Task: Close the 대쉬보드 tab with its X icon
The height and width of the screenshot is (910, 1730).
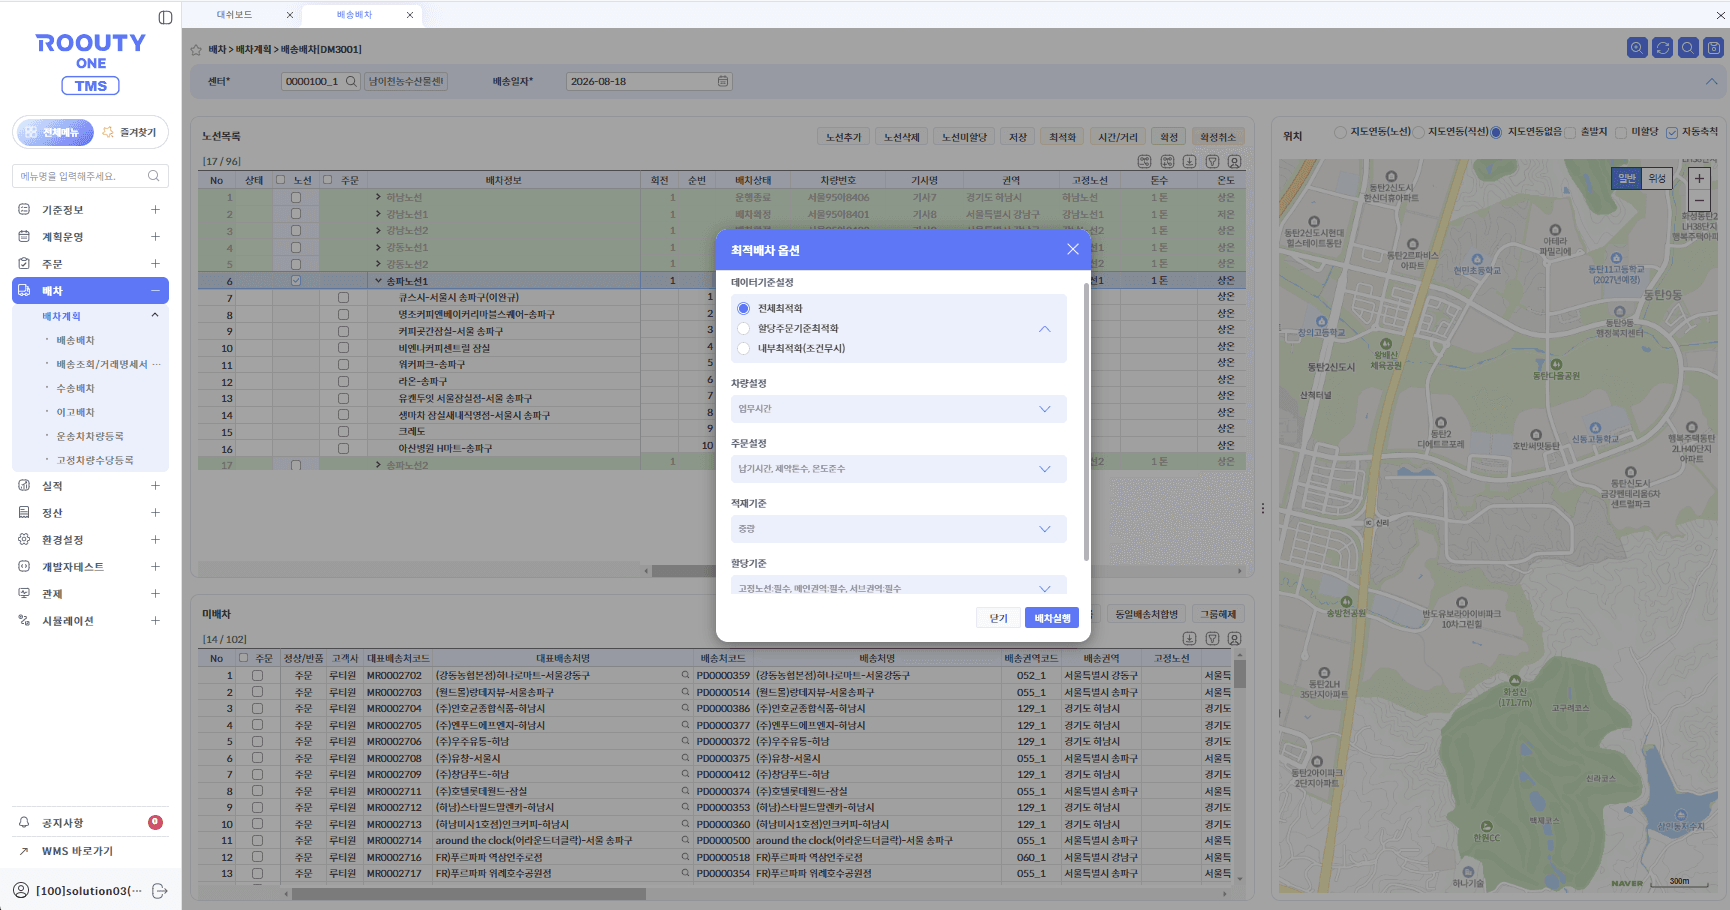Action: (290, 15)
